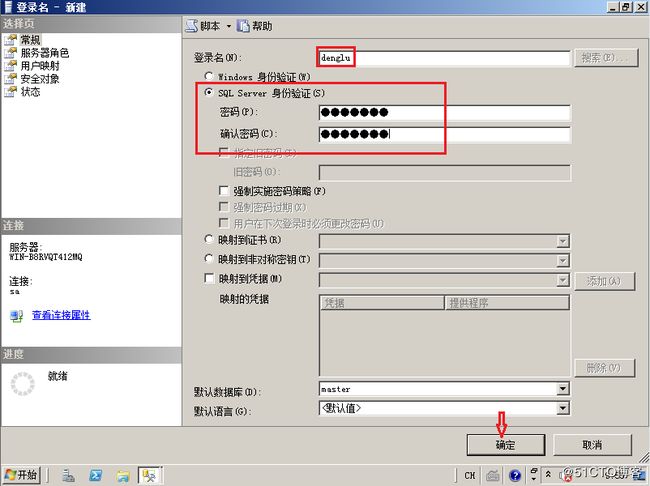This screenshot has width=650, height=486.
Task: Switch to SSMS taskbar icon
Action: (150, 475)
